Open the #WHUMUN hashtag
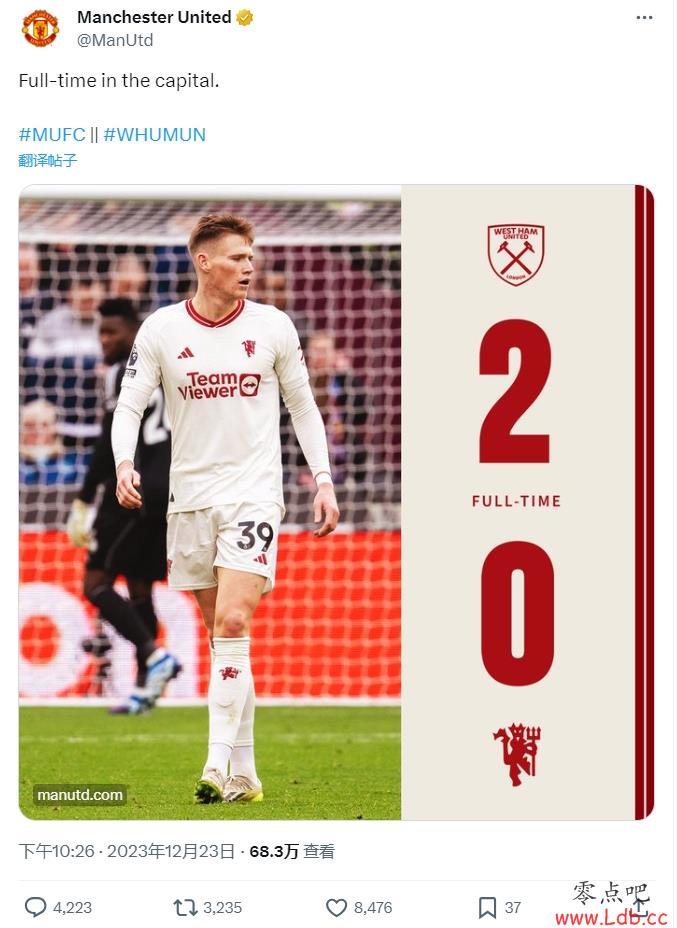This screenshot has width=677, height=928. 154,134
